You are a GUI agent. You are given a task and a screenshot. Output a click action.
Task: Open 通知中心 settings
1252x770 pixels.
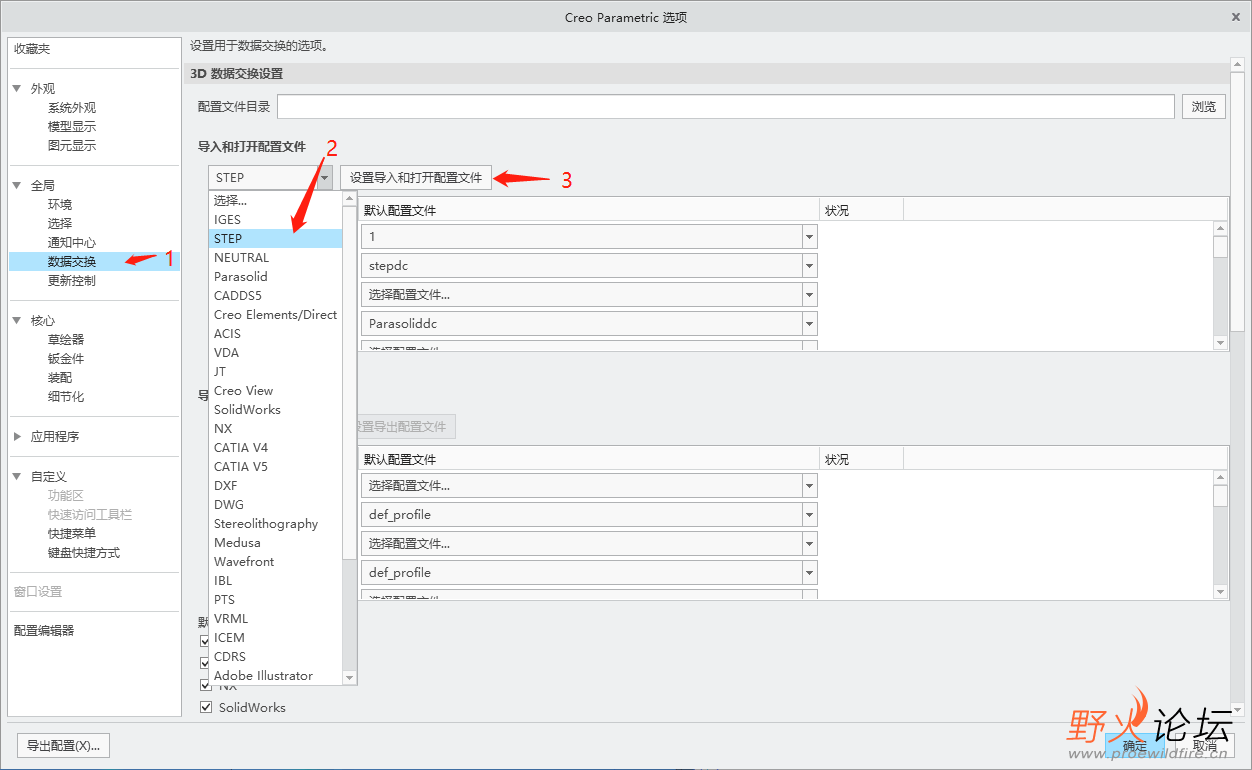point(72,243)
